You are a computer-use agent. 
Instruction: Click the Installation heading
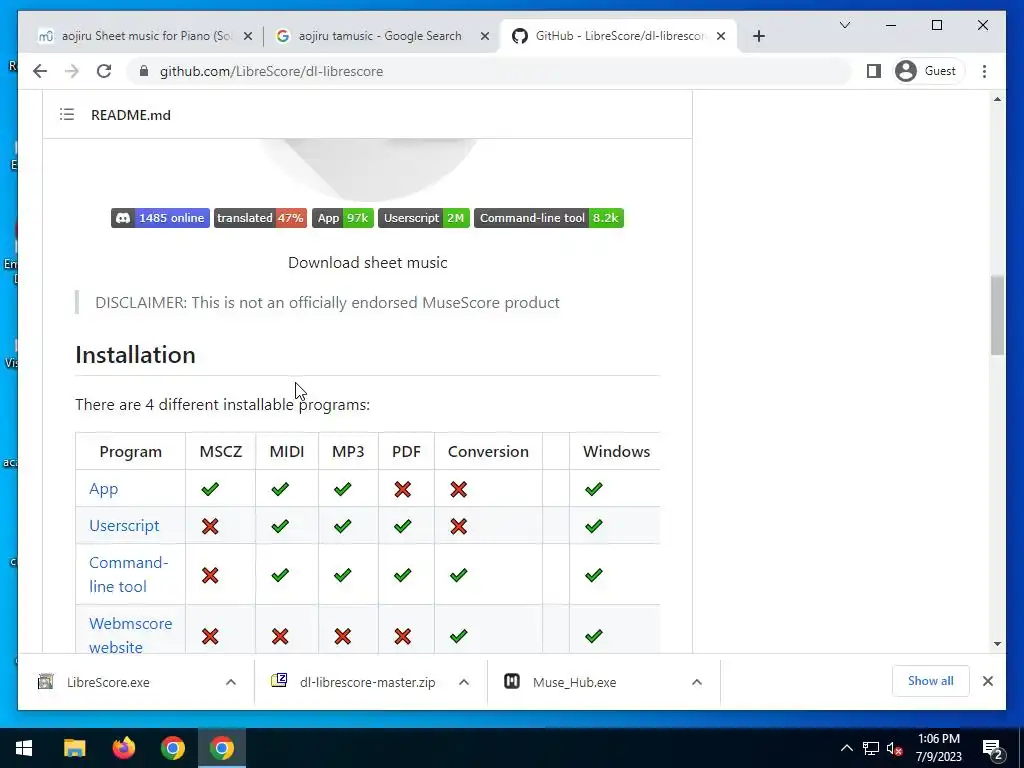(135, 355)
